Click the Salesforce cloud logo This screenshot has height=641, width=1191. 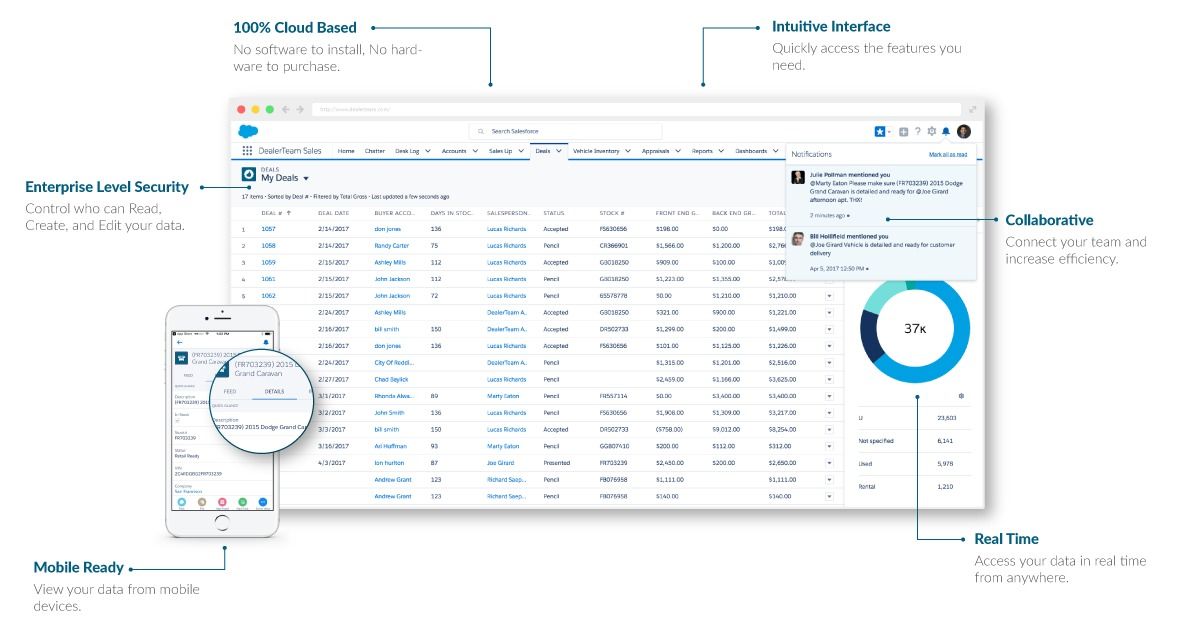point(248,131)
